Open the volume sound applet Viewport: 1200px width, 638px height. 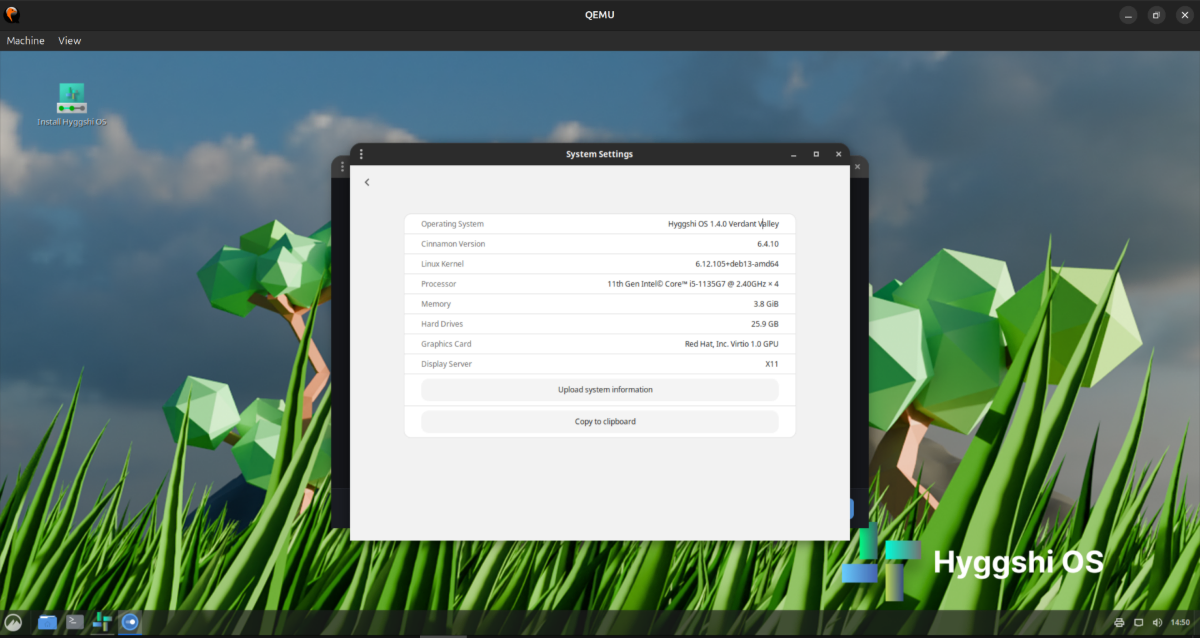pos(1157,623)
